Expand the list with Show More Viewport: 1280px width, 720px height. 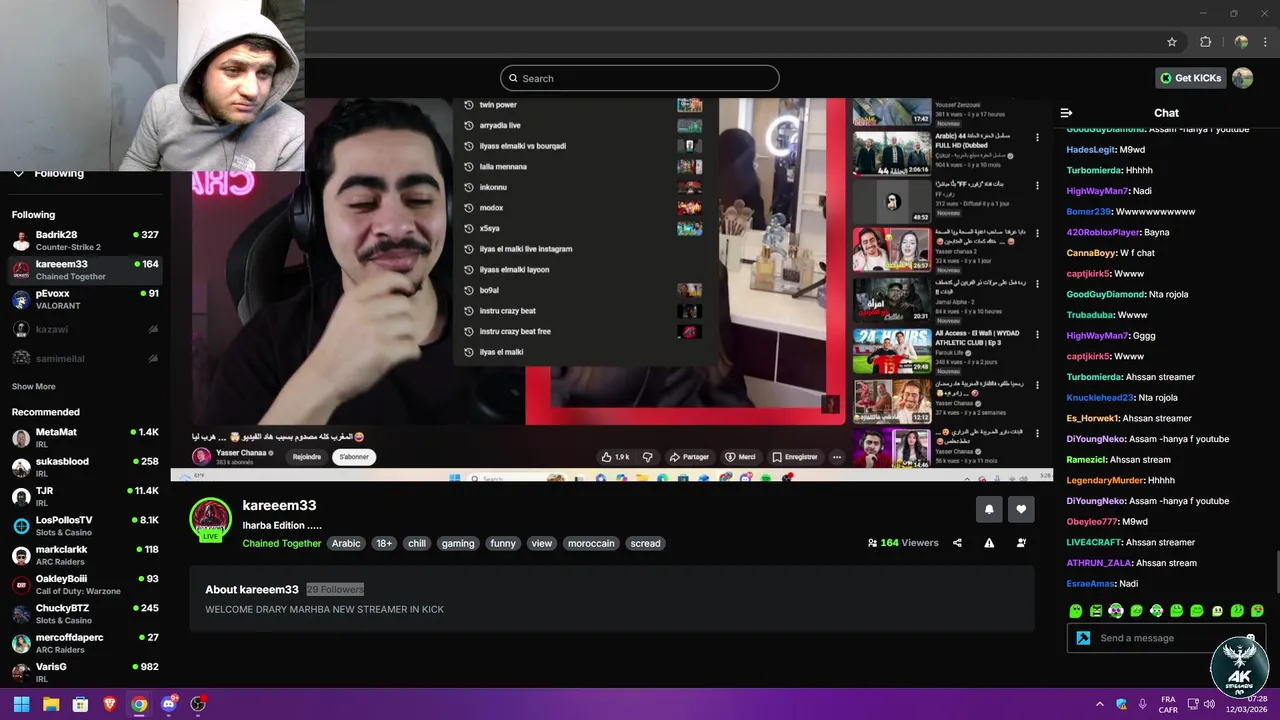[34, 386]
